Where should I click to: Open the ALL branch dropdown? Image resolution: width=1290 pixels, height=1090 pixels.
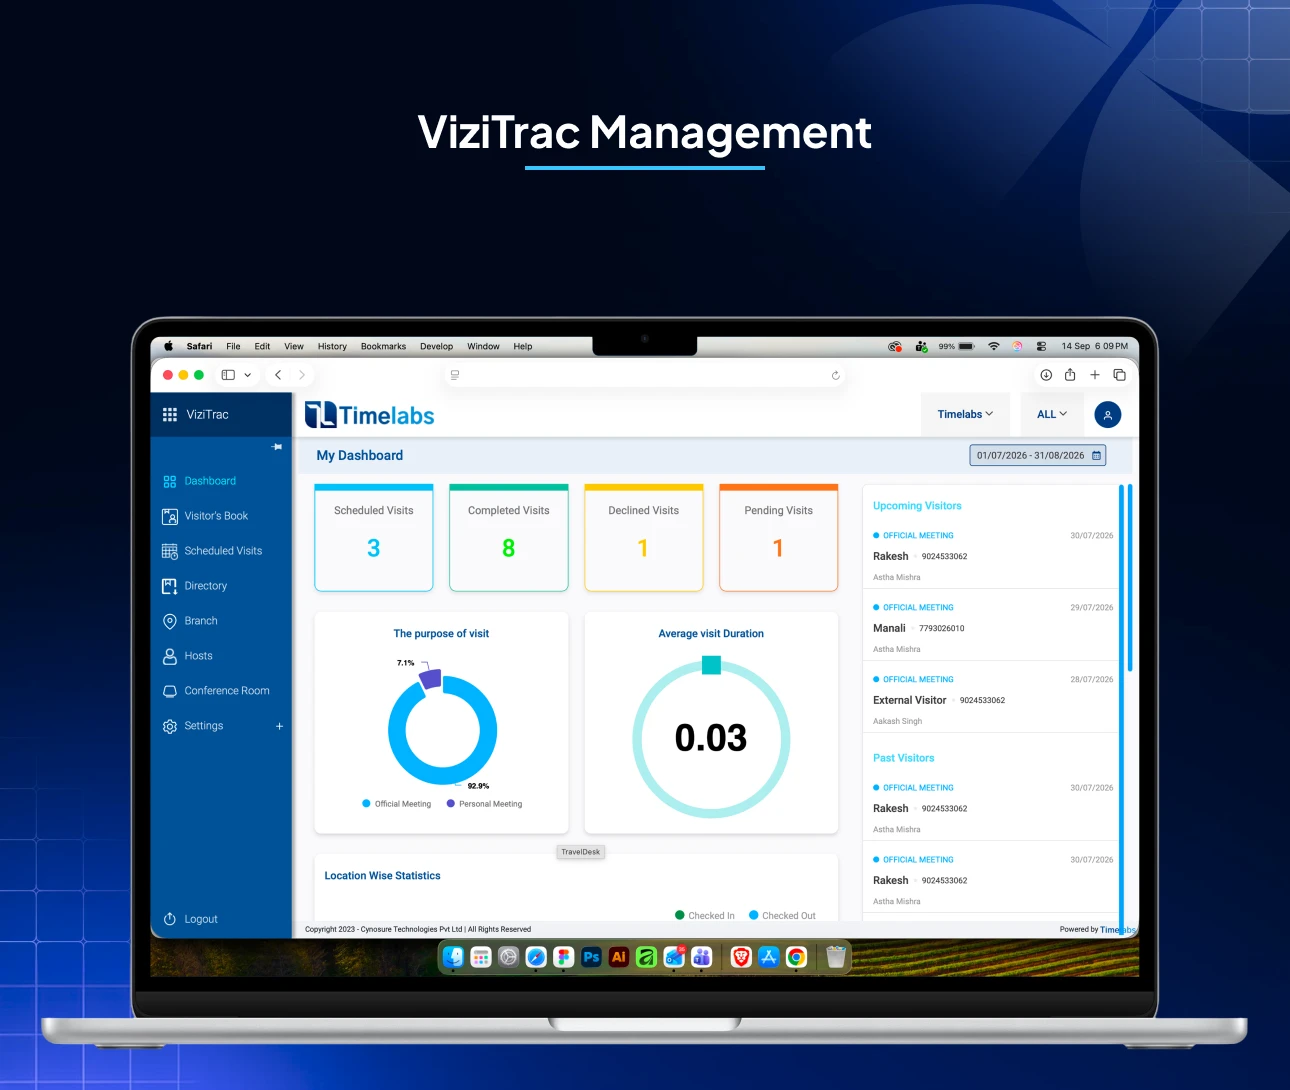pos(1052,414)
